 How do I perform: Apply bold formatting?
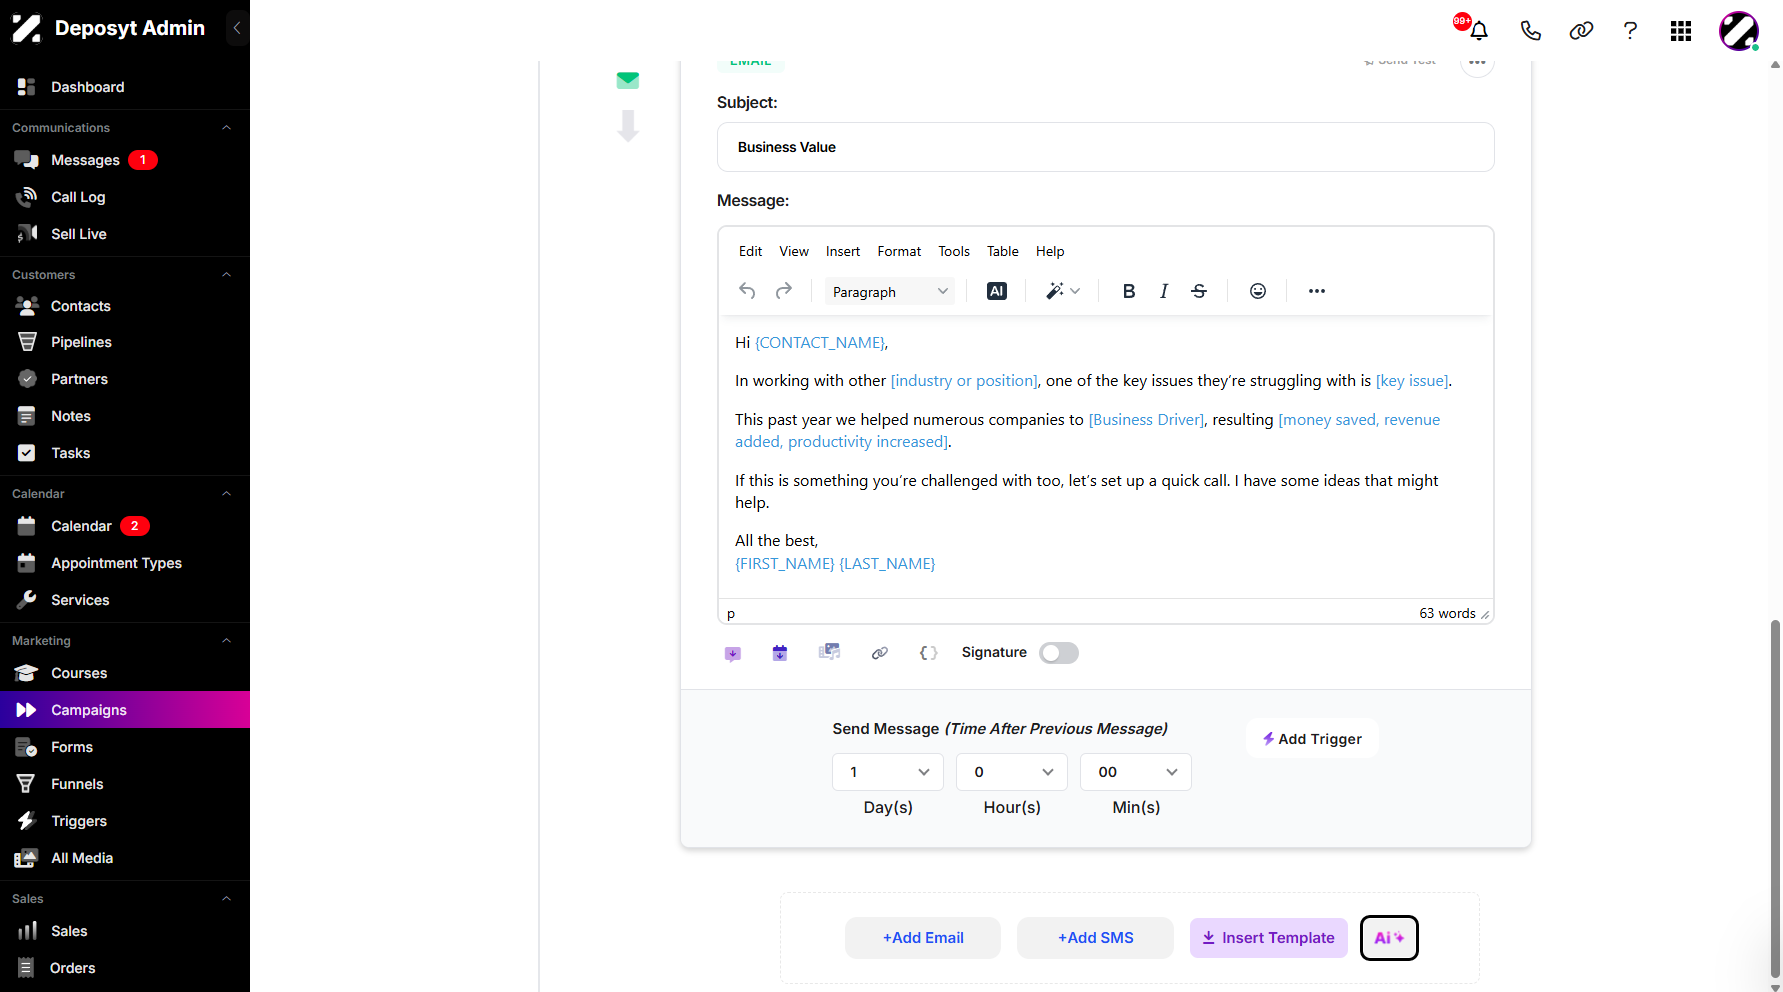[1129, 291]
